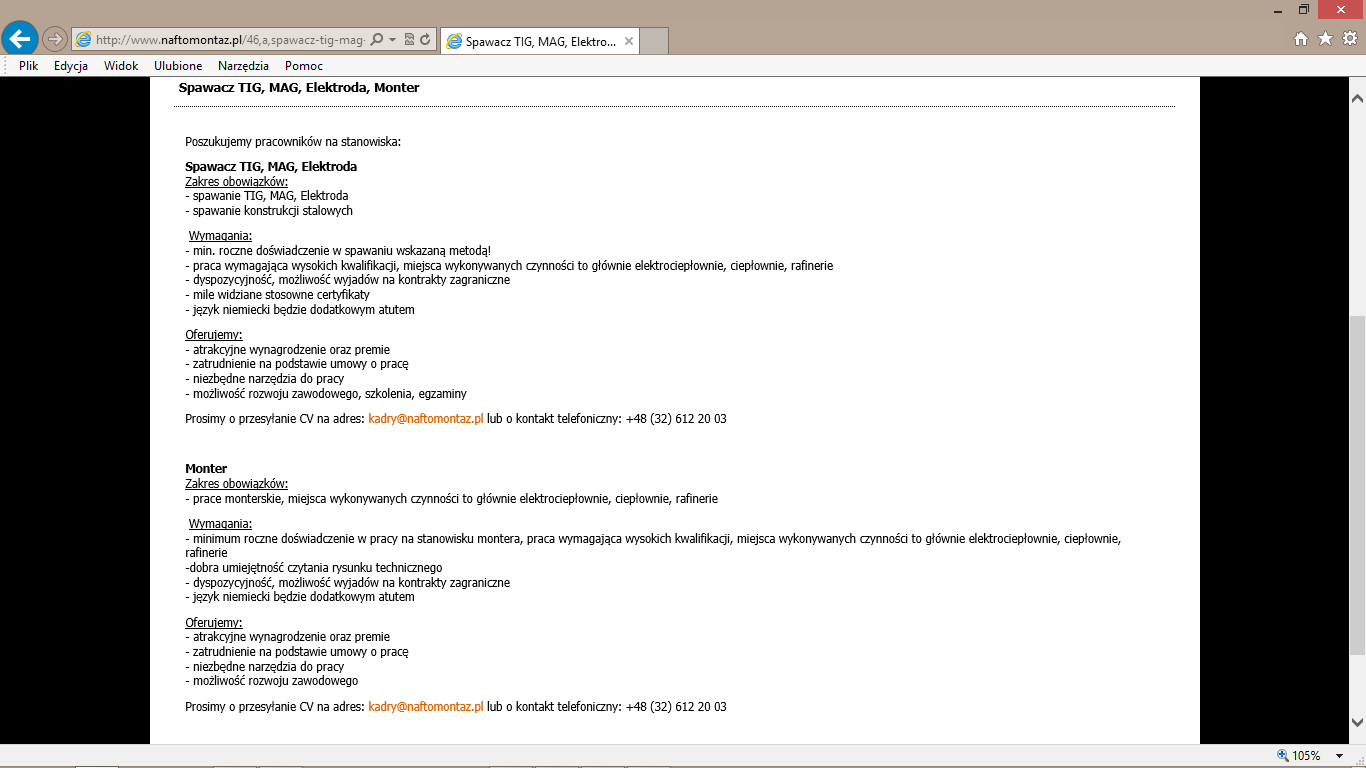
Task: Click 'możliwość rozwoju zawodowego, szkolenia, egzaminy' line
Action: click(x=326, y=394)
